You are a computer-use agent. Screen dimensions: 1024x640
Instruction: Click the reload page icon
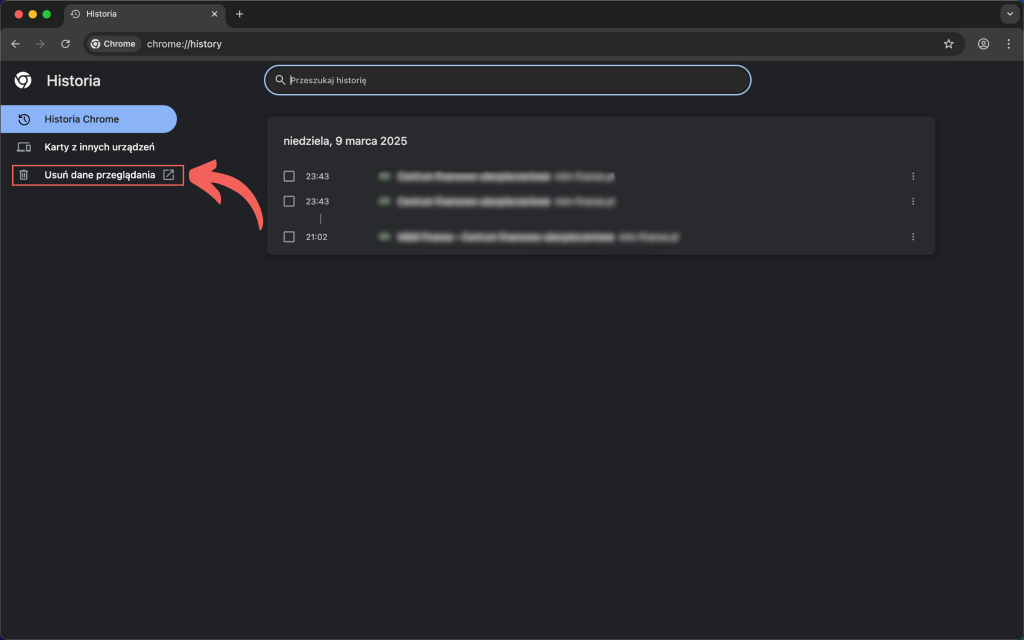pos(66,44)
